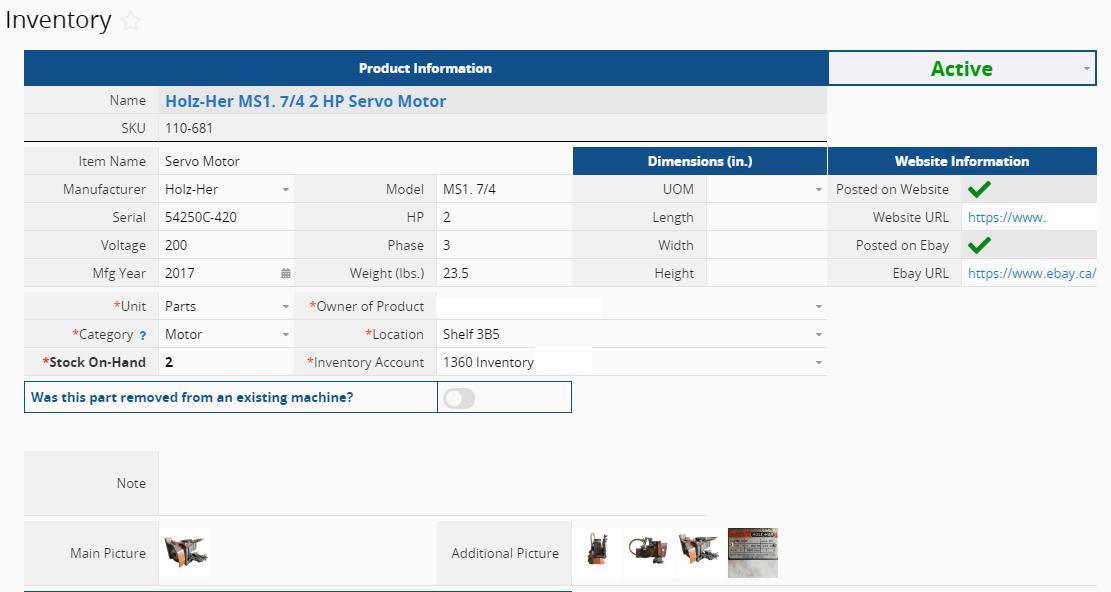
Task: Edit the Voltage field 200
Action: click(226, 245)
